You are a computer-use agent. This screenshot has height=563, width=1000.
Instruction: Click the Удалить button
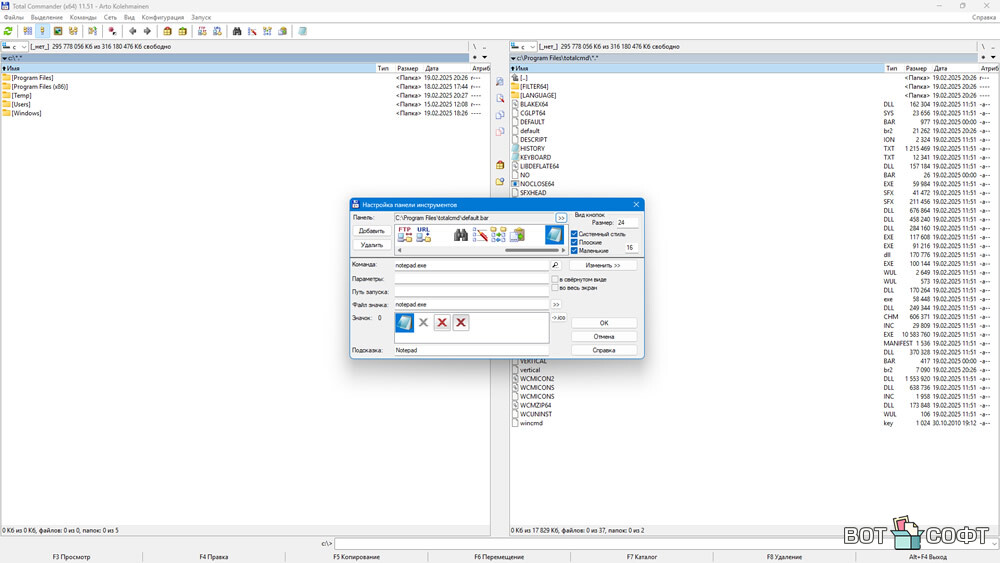[372, 245]
